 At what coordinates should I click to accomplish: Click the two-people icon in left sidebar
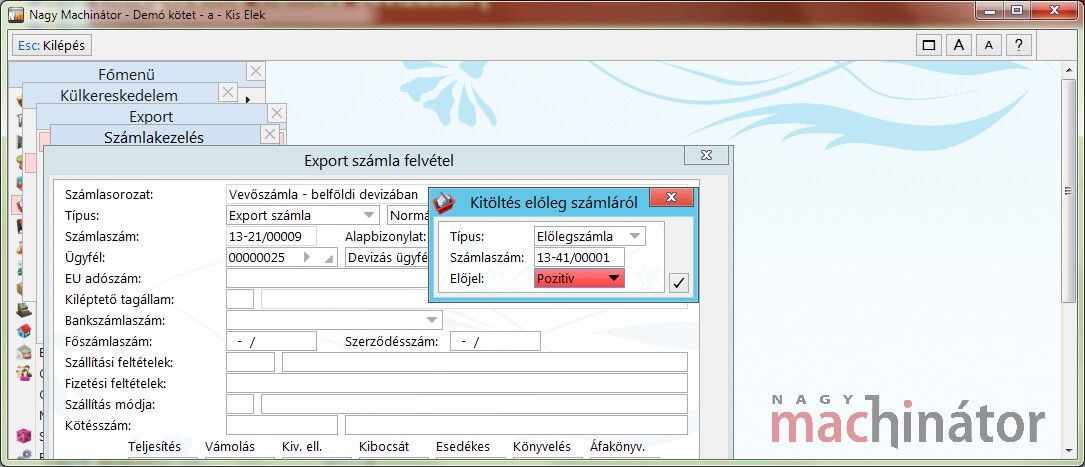[x=24, y=374]
